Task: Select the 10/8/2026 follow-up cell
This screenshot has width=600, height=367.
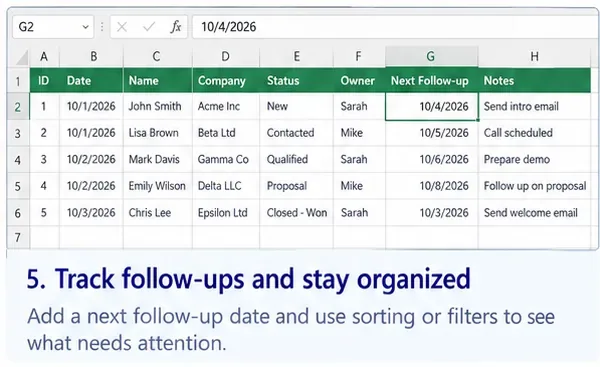Action: pyautogui.click(x=432, y=186)
